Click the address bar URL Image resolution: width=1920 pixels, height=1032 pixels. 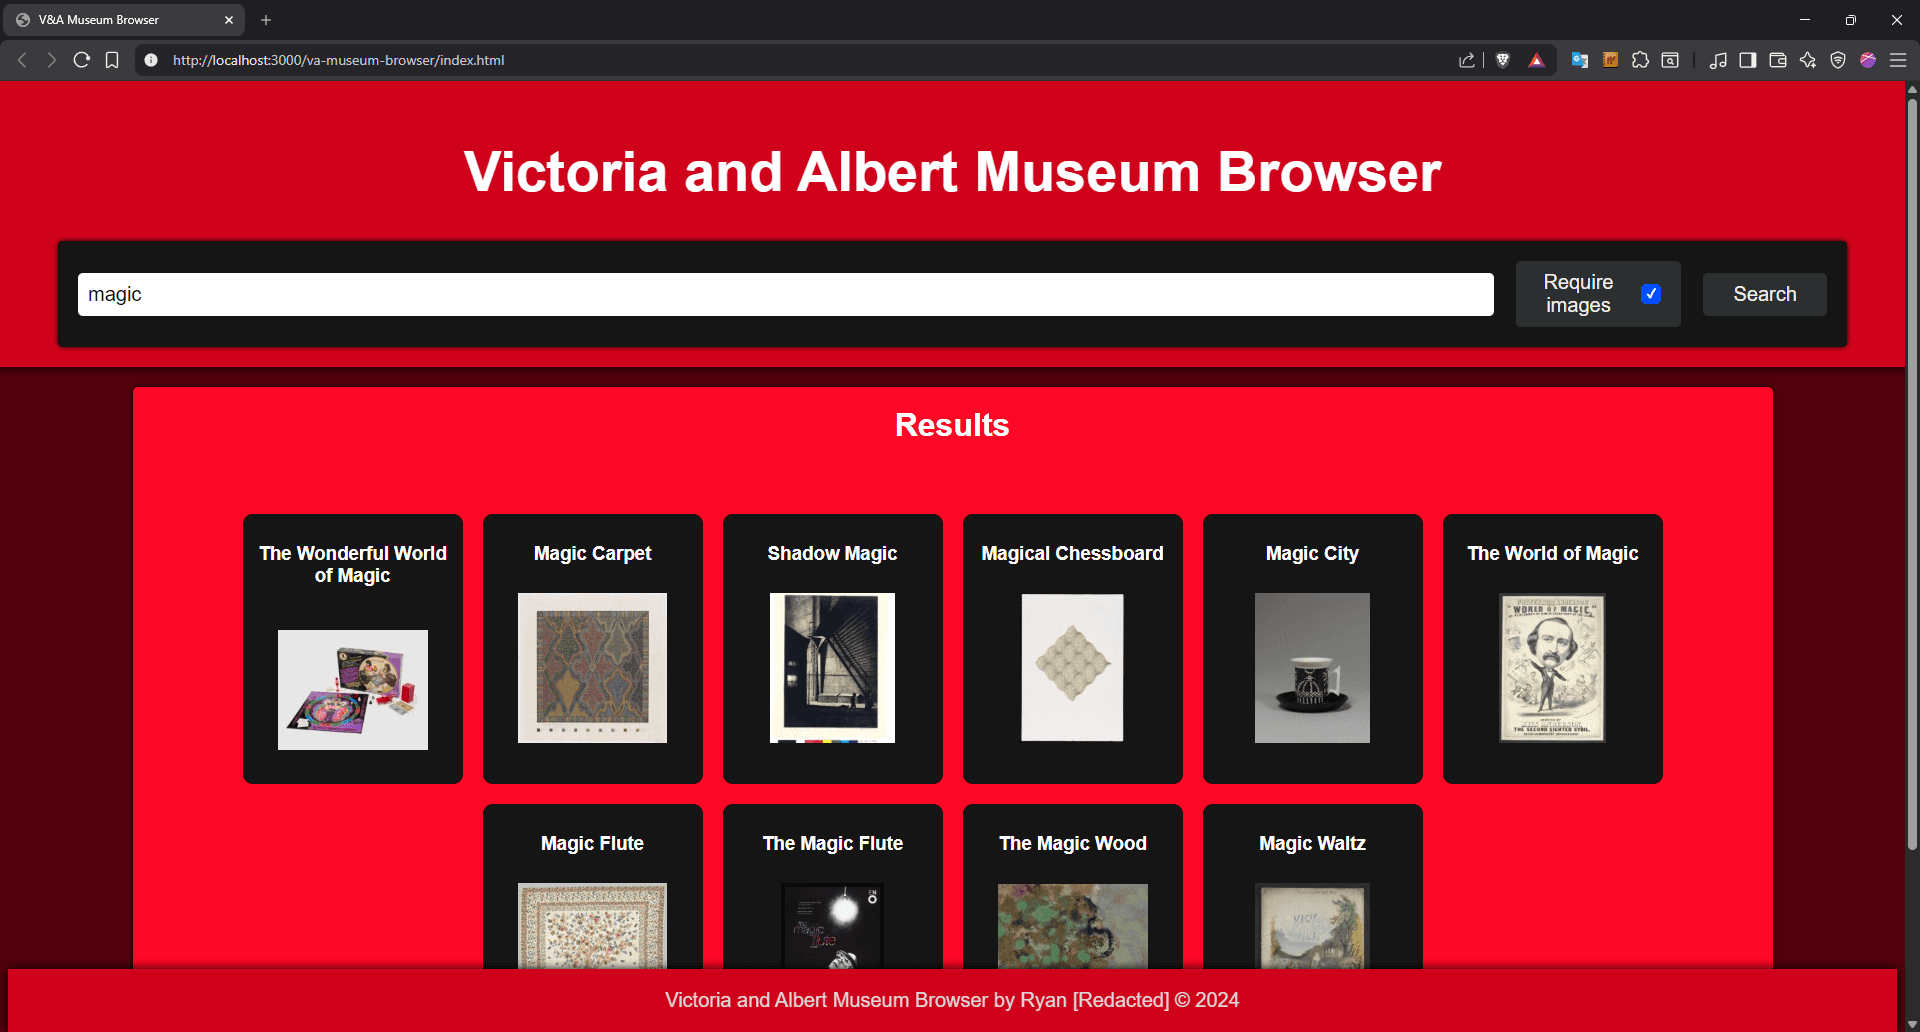pos(338,60)
